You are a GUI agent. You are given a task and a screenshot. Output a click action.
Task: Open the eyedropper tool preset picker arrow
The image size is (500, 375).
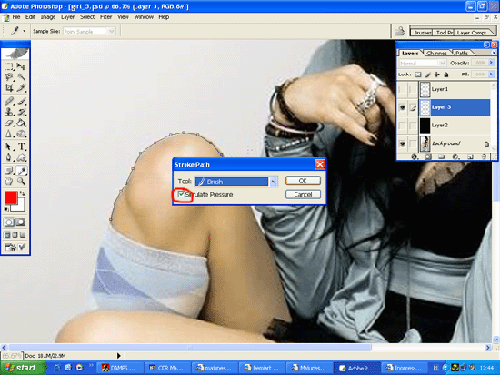[24, 31]
